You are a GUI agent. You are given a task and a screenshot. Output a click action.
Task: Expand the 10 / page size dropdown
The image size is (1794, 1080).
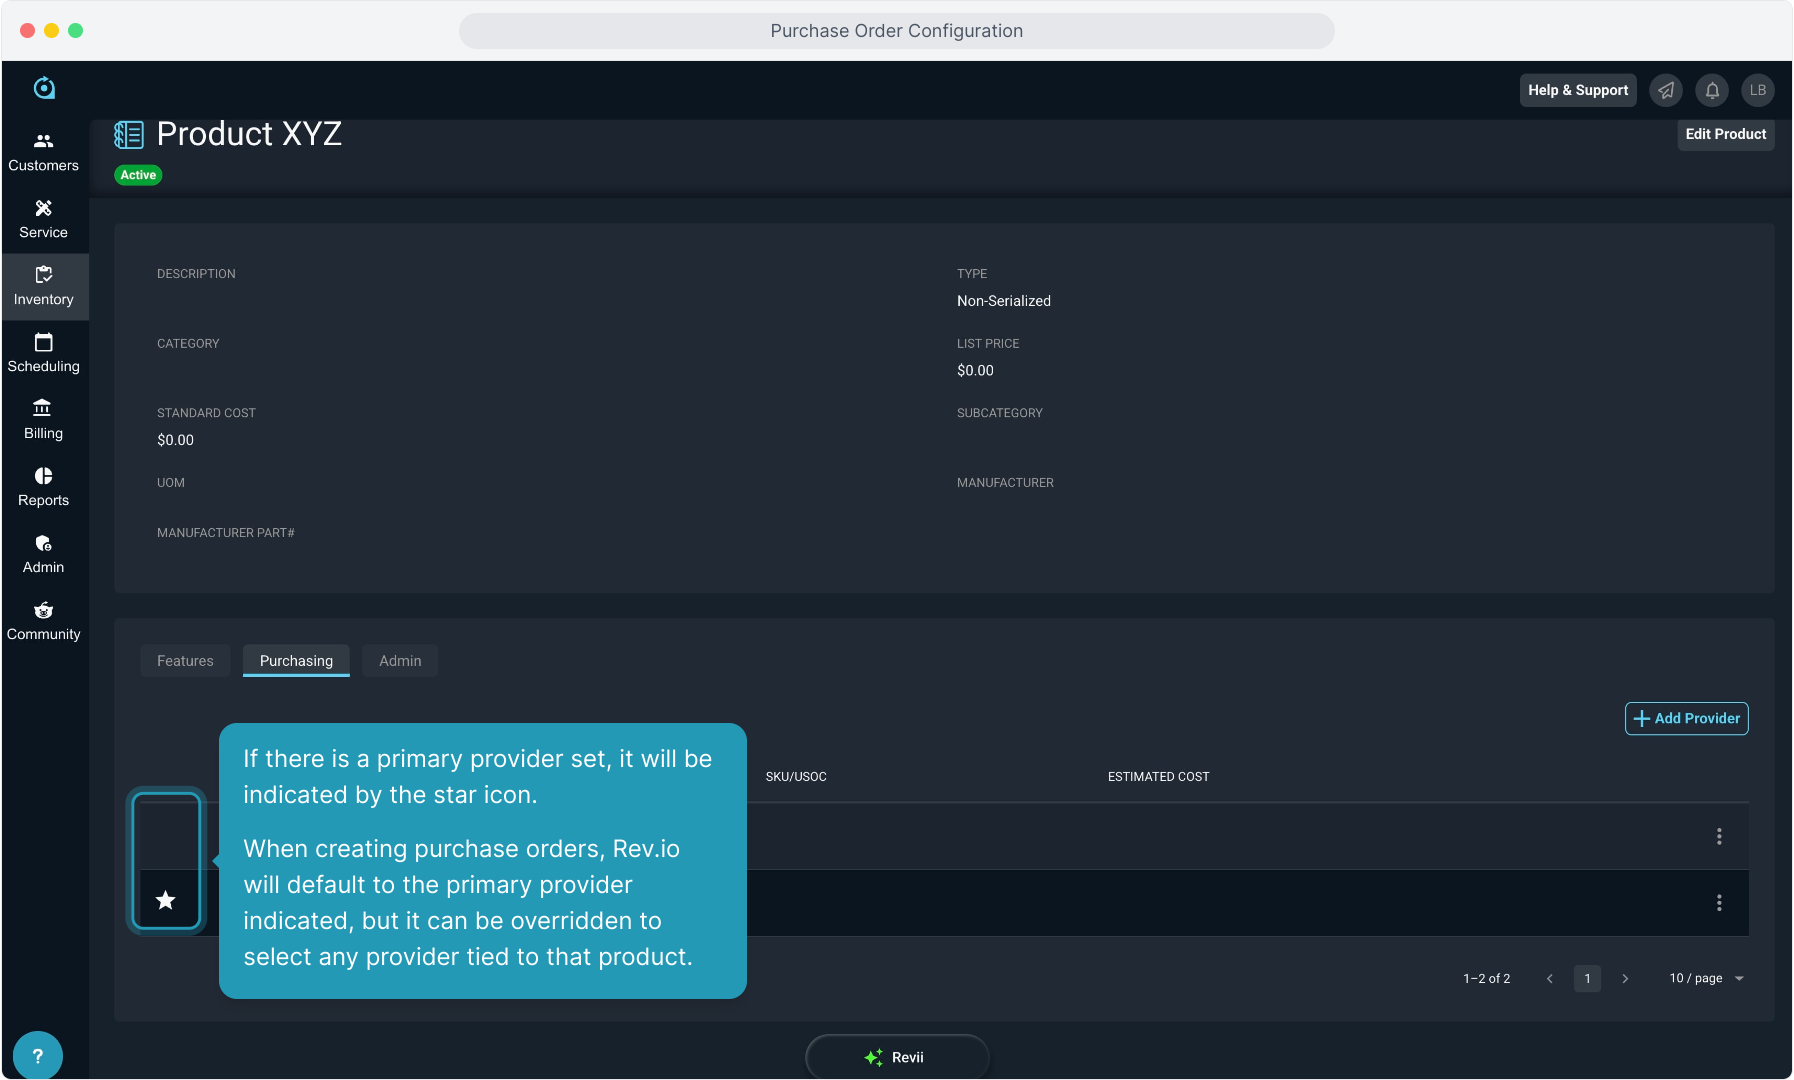click(x=1706, y=978)
